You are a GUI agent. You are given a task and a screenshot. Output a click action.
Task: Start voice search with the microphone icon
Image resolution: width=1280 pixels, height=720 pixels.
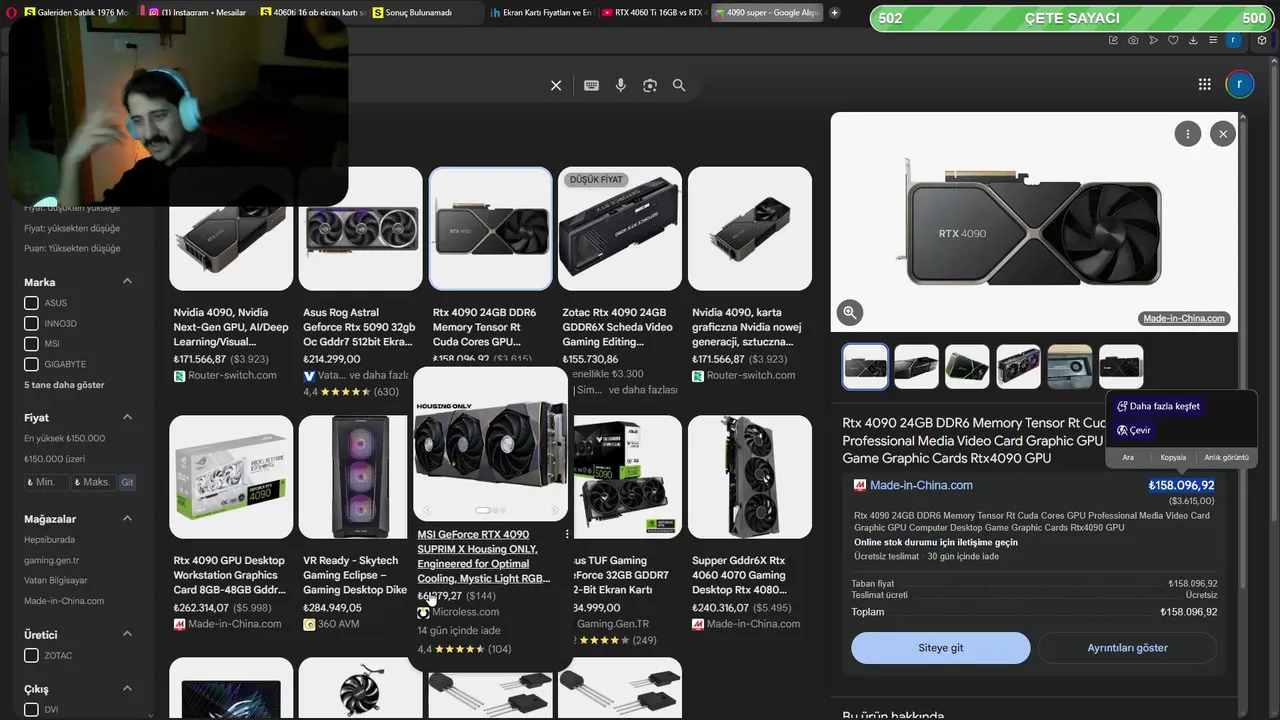coord(621,86)
